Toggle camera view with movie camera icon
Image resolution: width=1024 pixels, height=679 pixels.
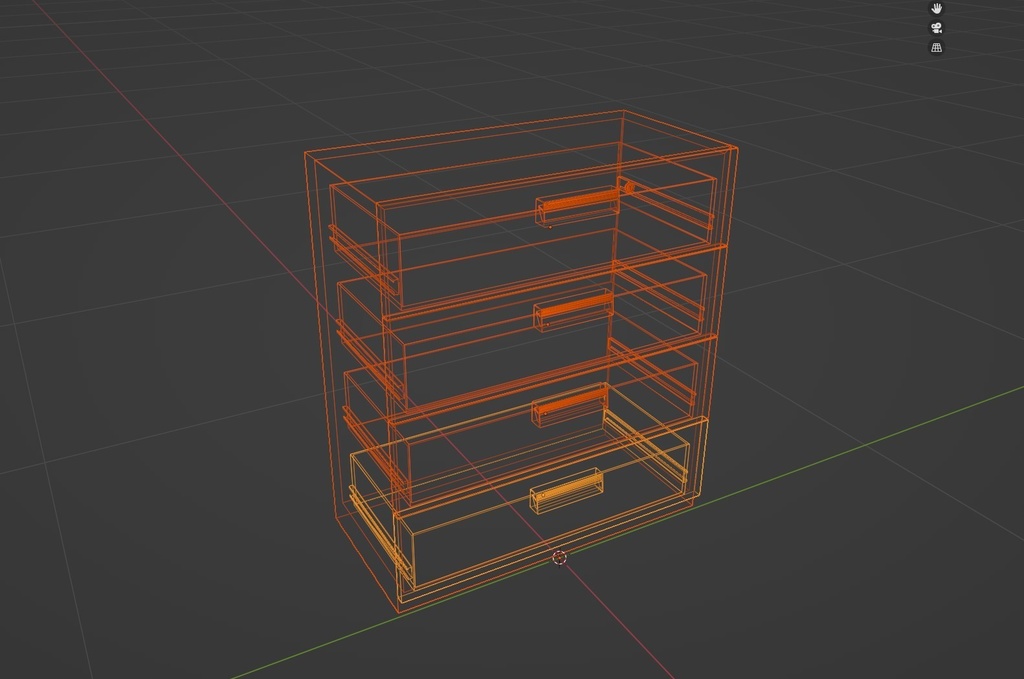(936, 27)
